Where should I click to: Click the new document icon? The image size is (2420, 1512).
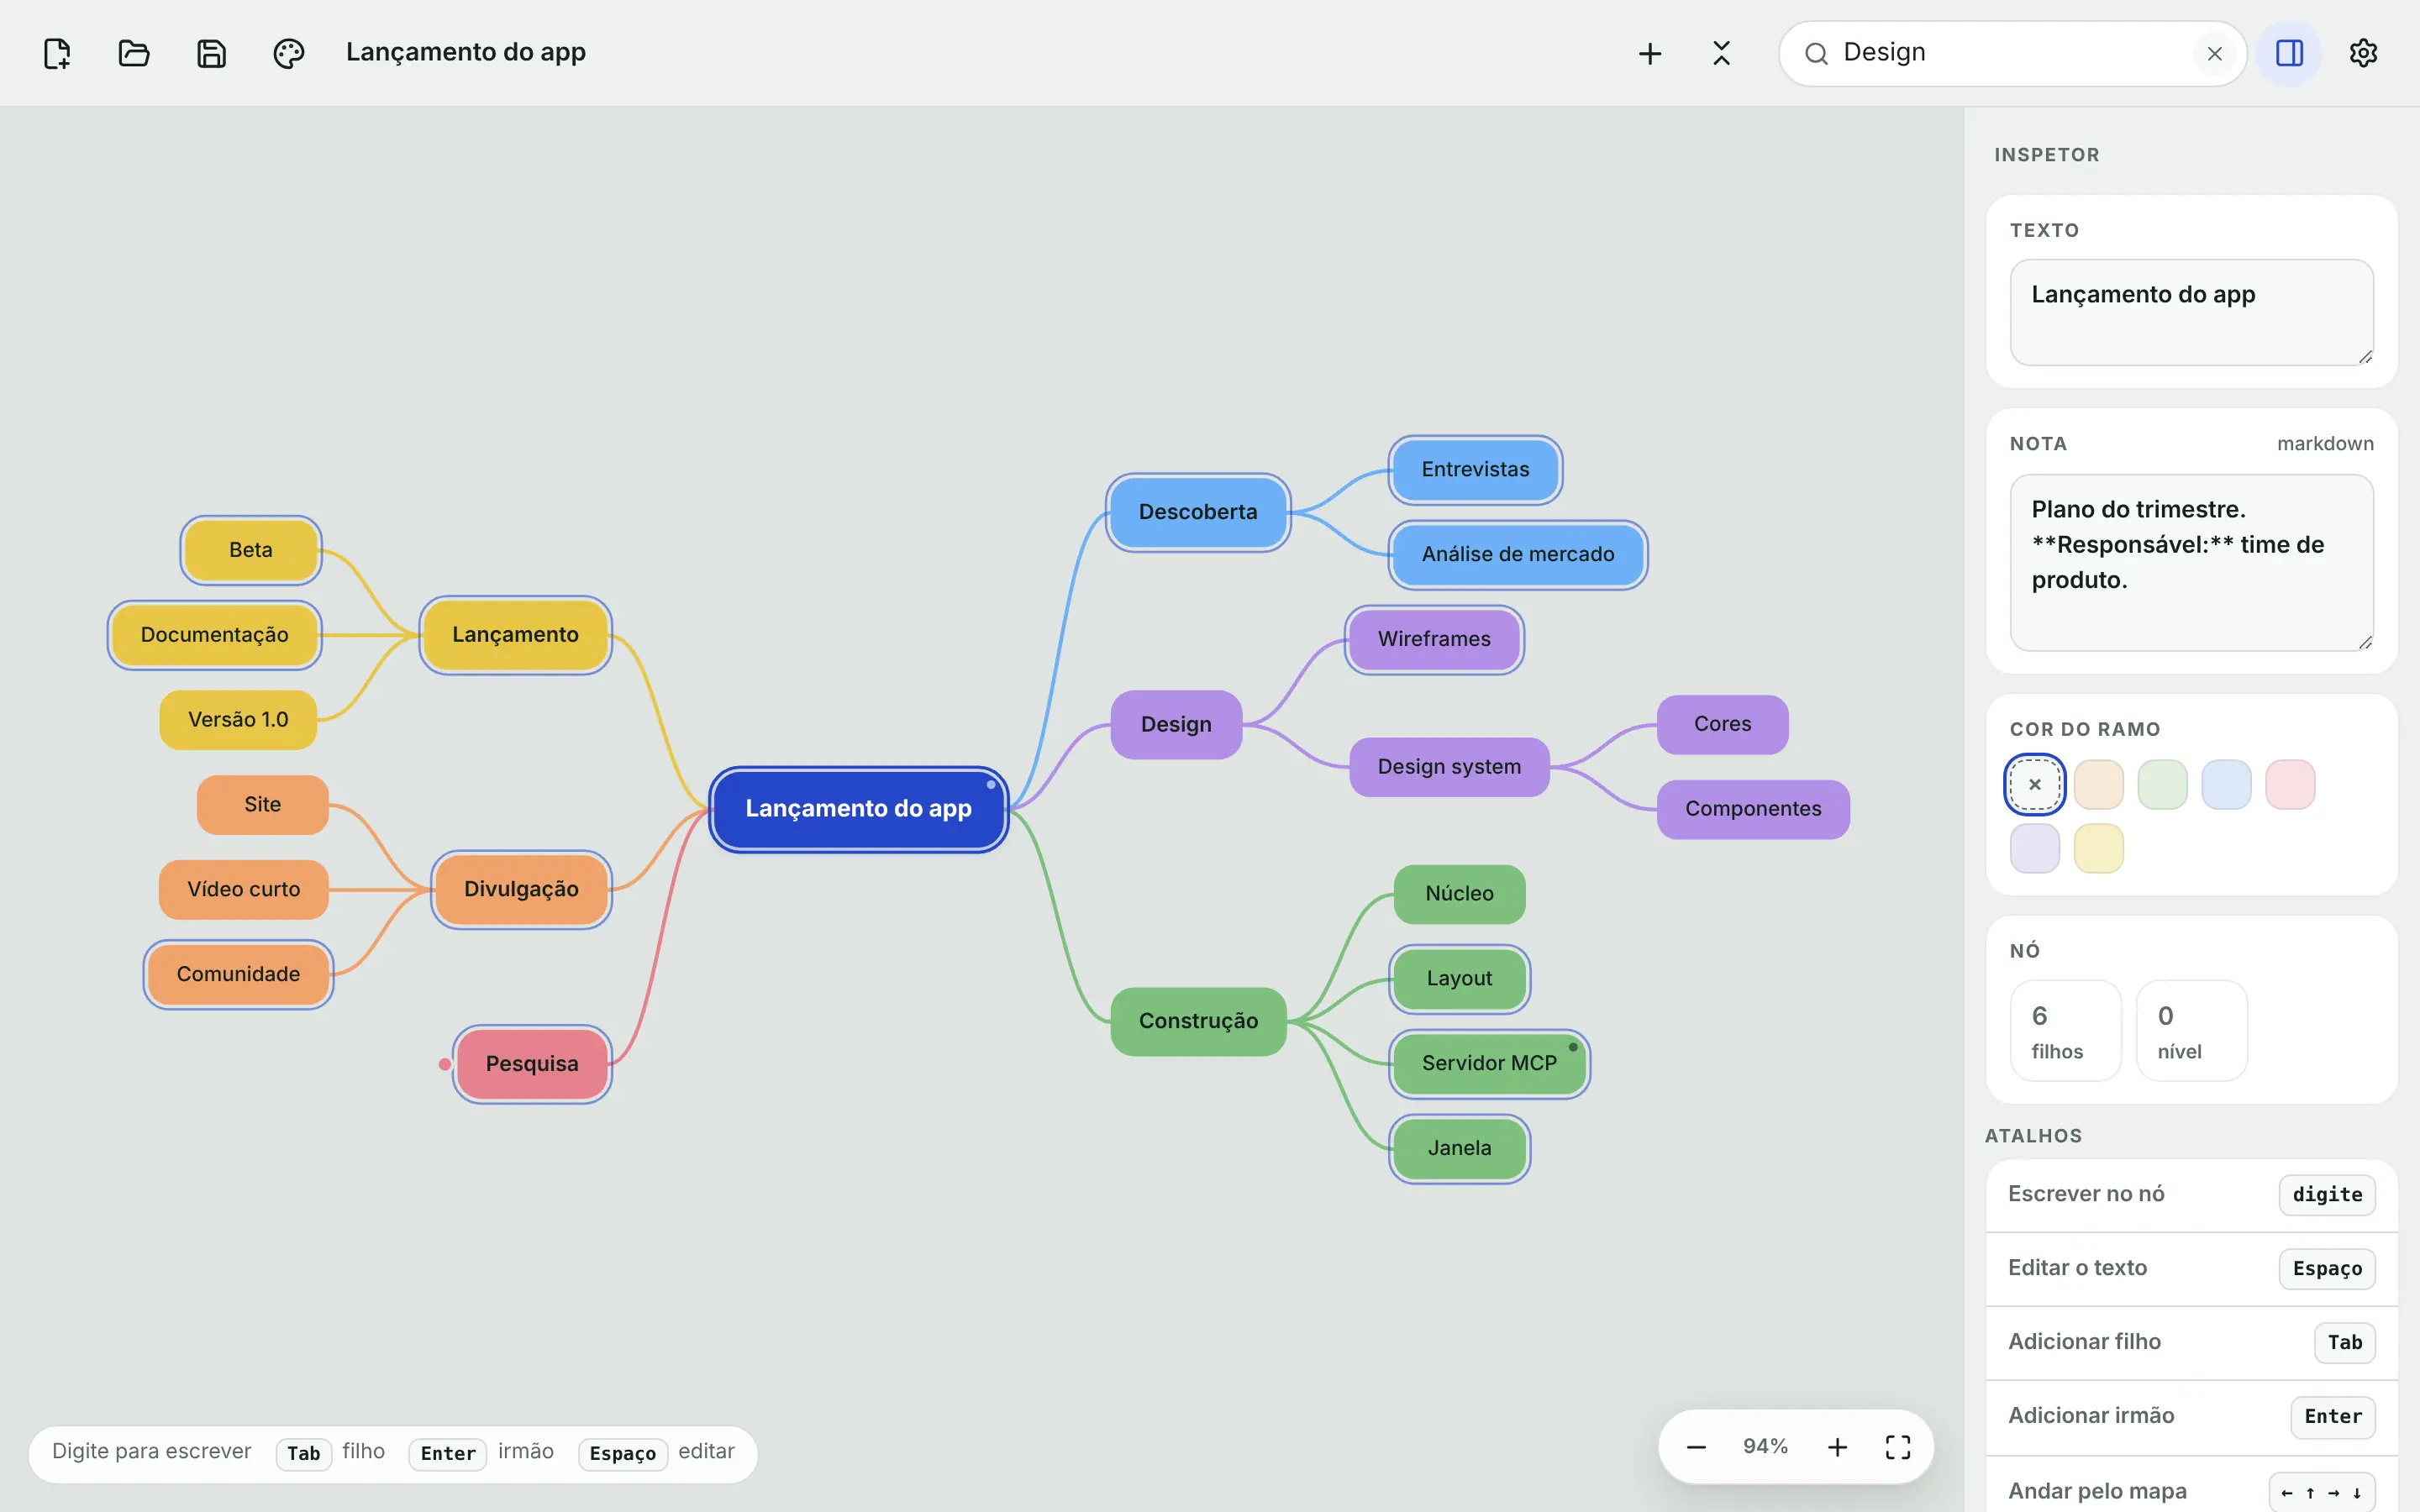click(x=57, y=53)
